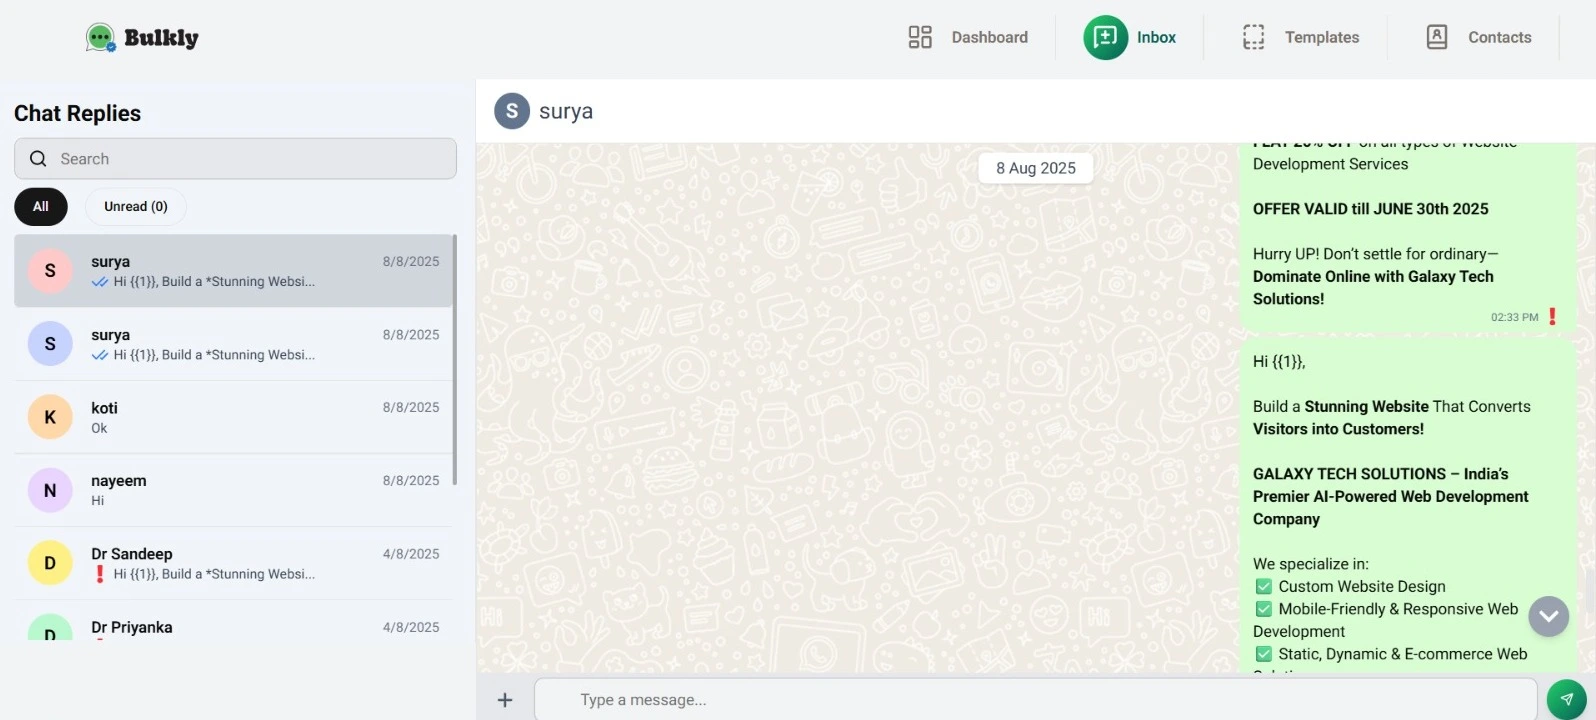Viewport: 1596px width, 720px height.
Task: Click nayeem's purple N avatar
Action: (x=50, y=490)
